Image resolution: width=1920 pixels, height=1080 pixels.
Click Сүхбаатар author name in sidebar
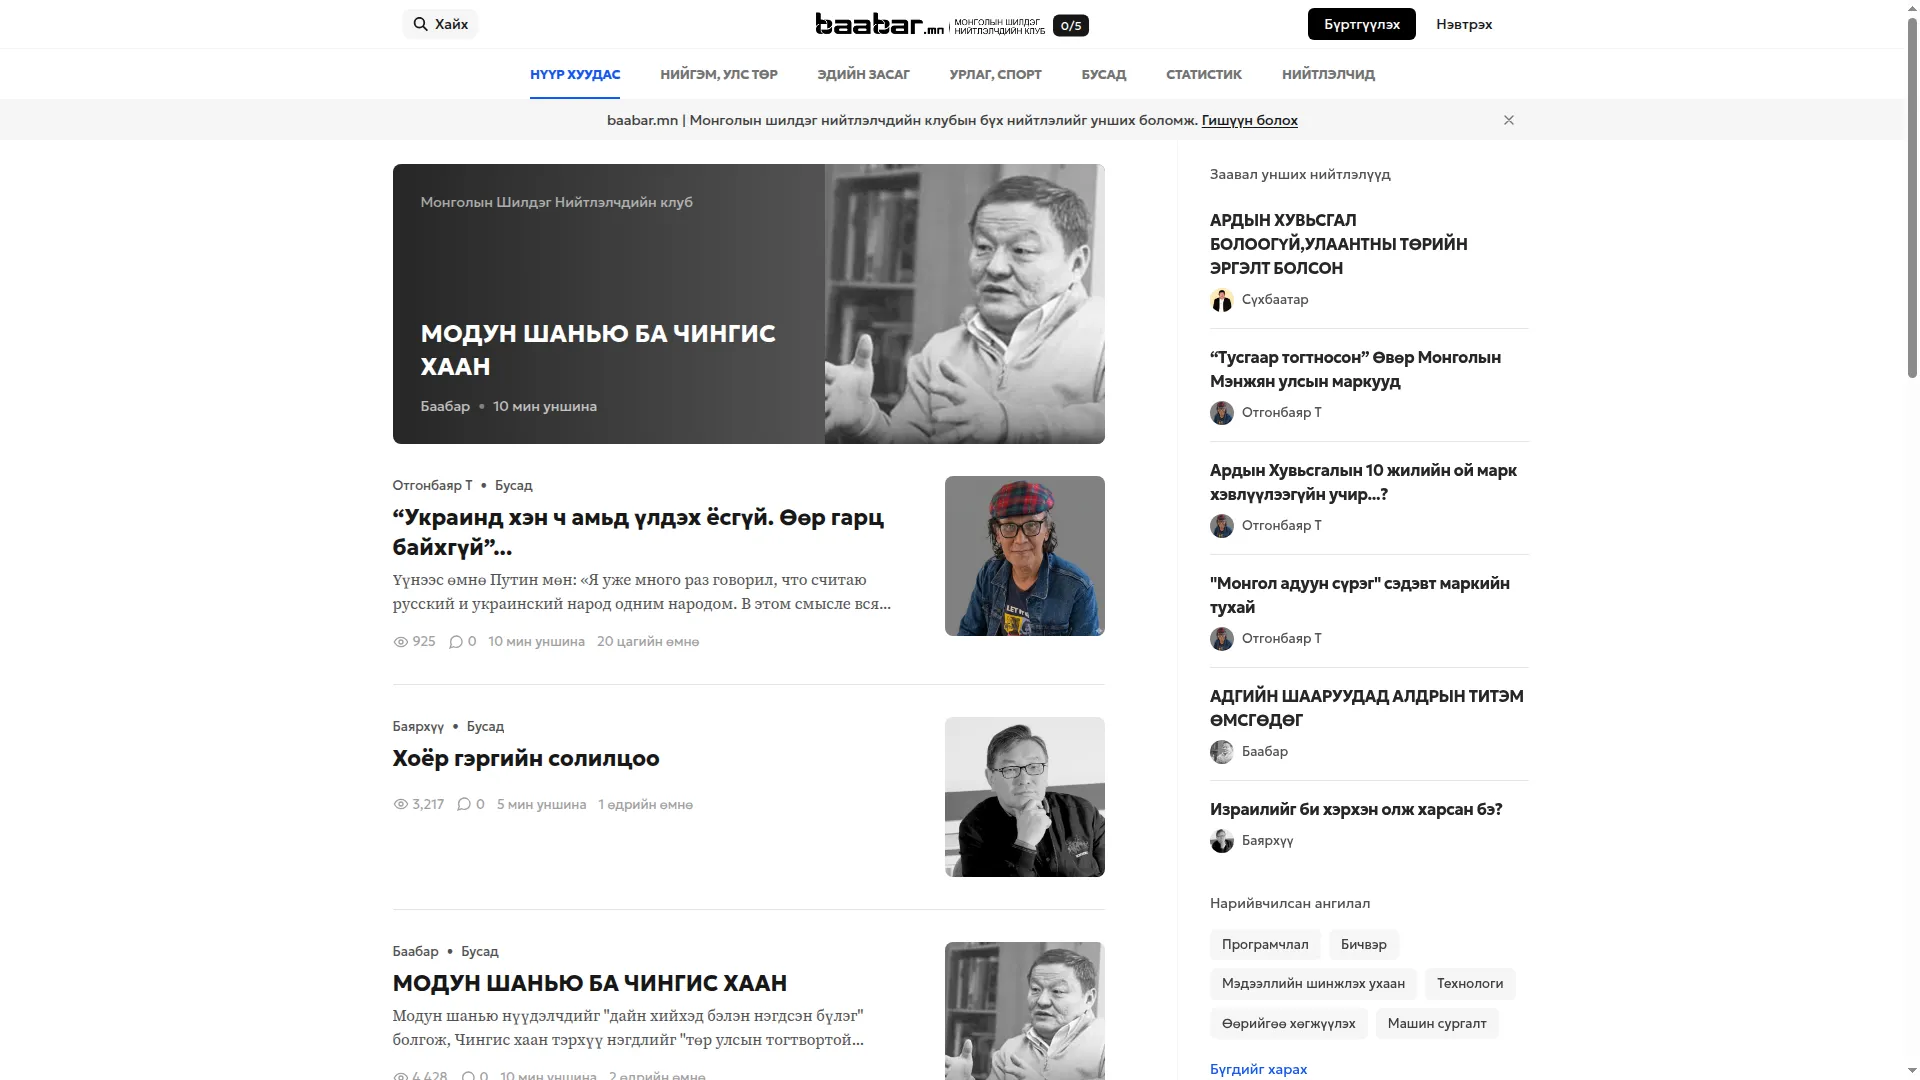pos(1275,300)
